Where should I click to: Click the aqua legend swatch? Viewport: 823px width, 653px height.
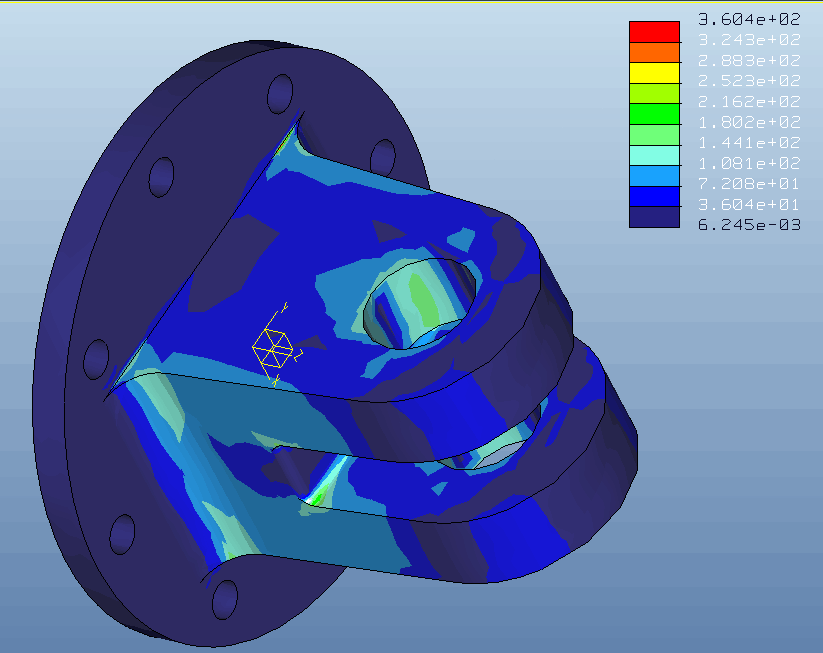[655, 155]
